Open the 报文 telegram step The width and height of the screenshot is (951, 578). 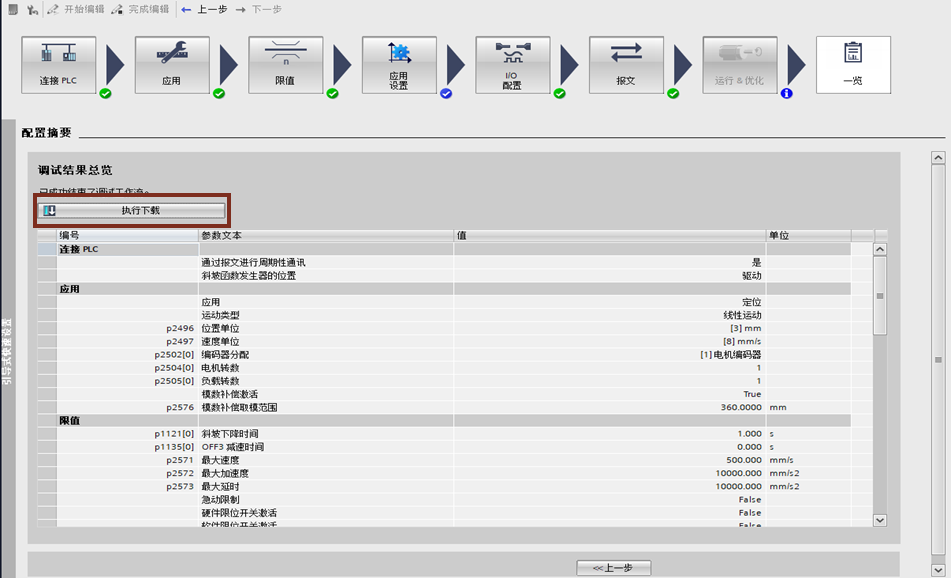pyautogui.click(x=626, y=65)
